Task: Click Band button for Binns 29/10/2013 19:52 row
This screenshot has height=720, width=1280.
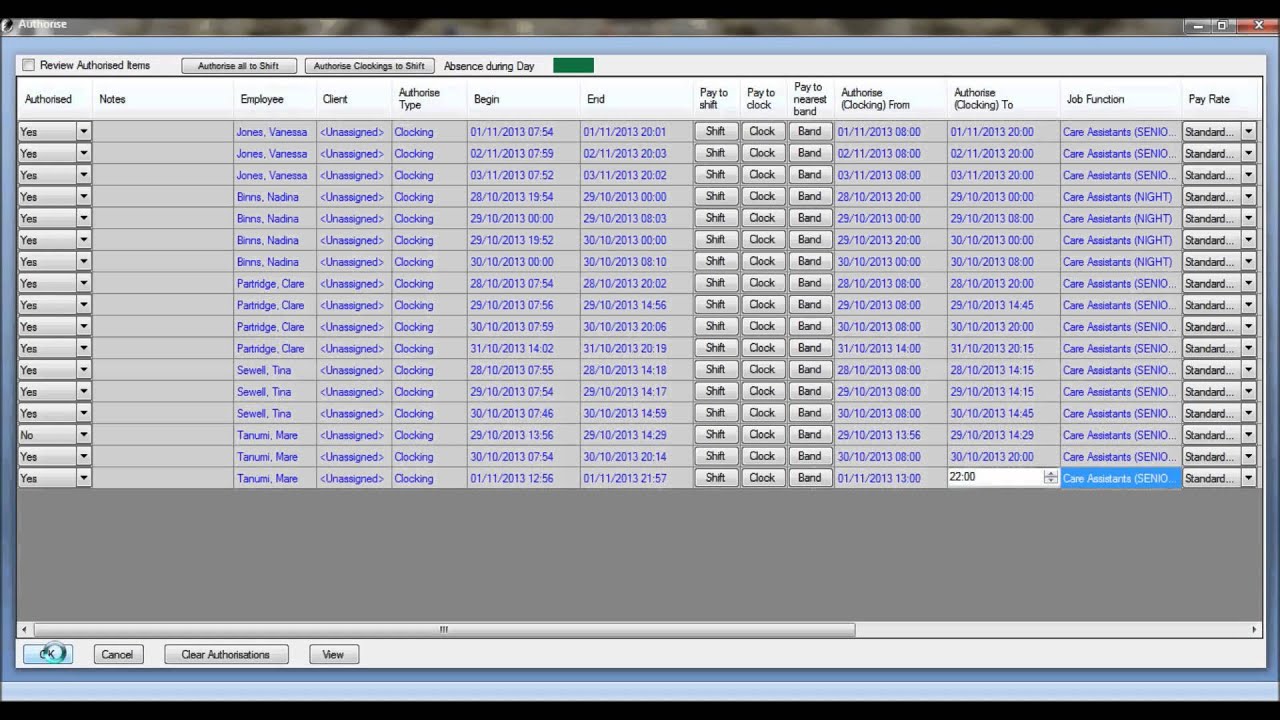Action: [809, 239]
